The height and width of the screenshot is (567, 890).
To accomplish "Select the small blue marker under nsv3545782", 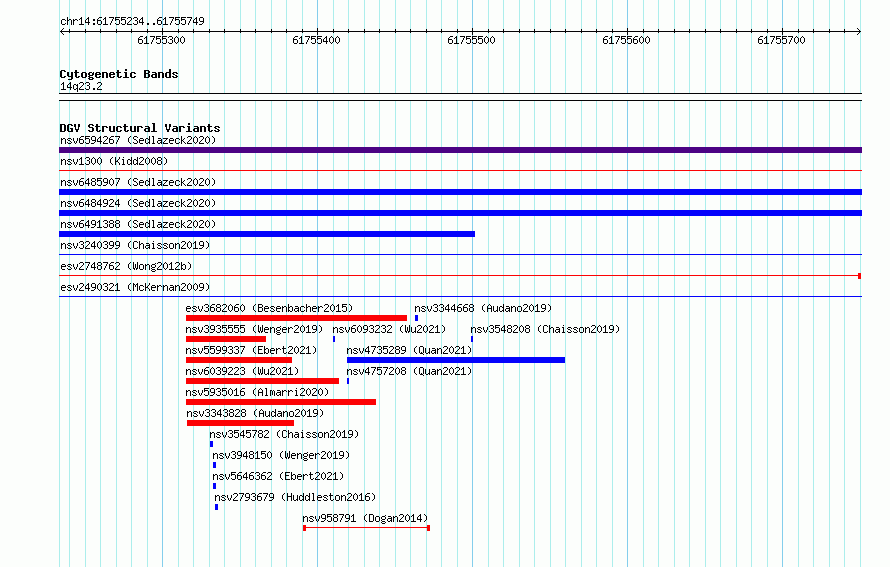I will pos(211,444).
